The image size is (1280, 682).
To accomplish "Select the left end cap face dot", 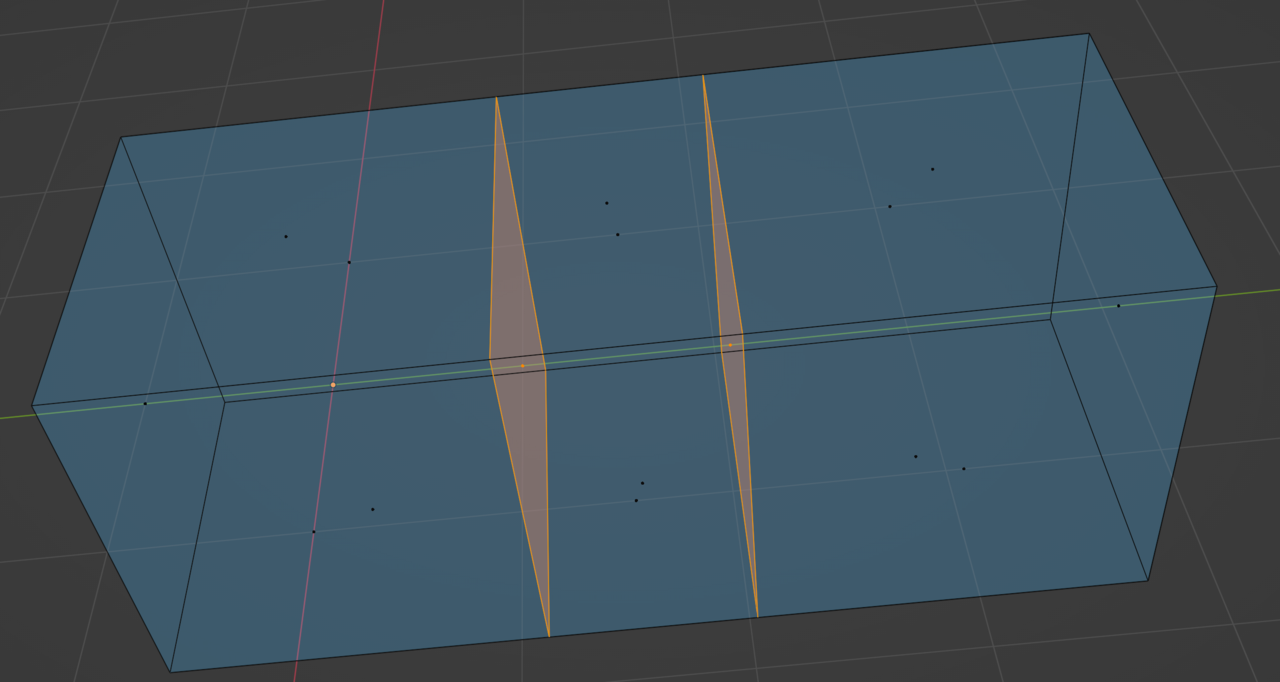I will point(145,404).
